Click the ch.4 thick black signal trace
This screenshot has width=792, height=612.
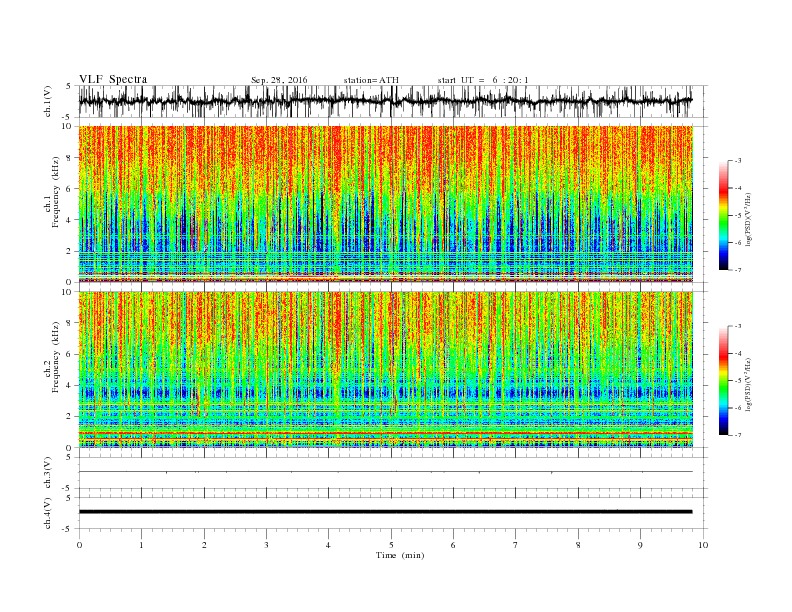click(385, 512)
